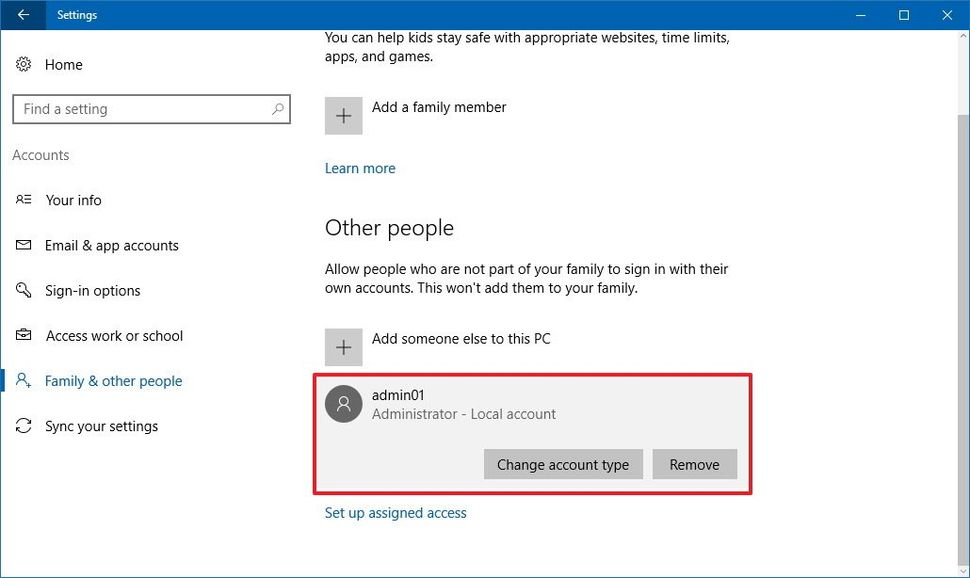The height and width of the screenshot is (578, 970).
Task: Open Set up assigned access
Action: (395, 512)
